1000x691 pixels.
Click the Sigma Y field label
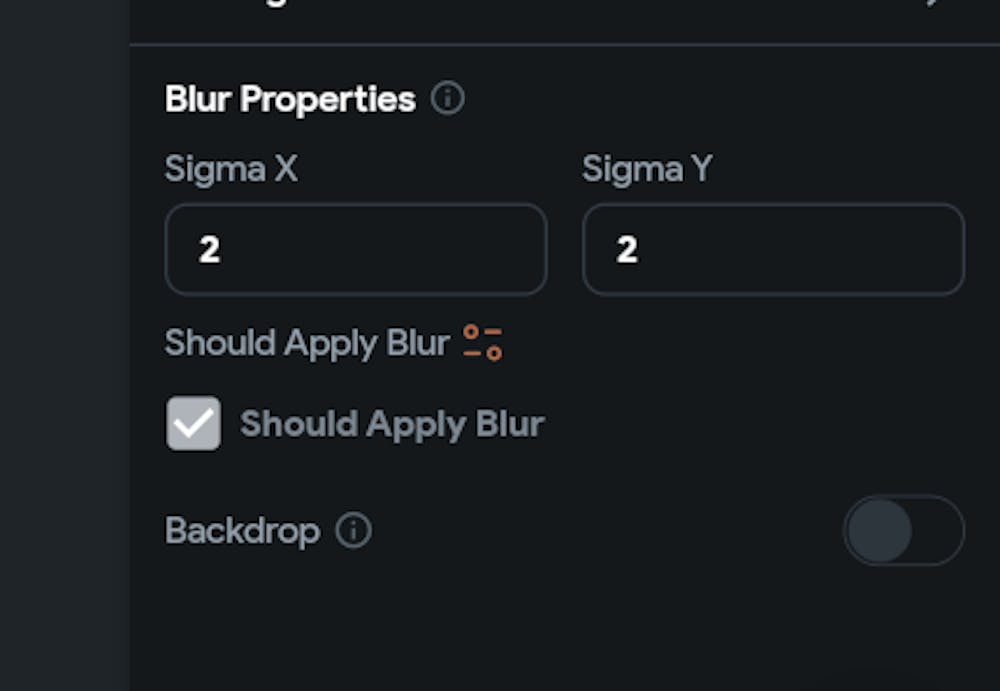tap(647, 169)
